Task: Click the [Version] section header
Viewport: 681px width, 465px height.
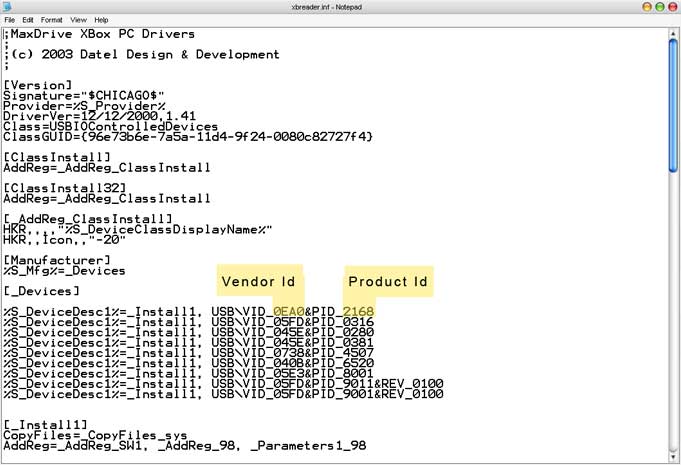Action: [x=38, y=85]
